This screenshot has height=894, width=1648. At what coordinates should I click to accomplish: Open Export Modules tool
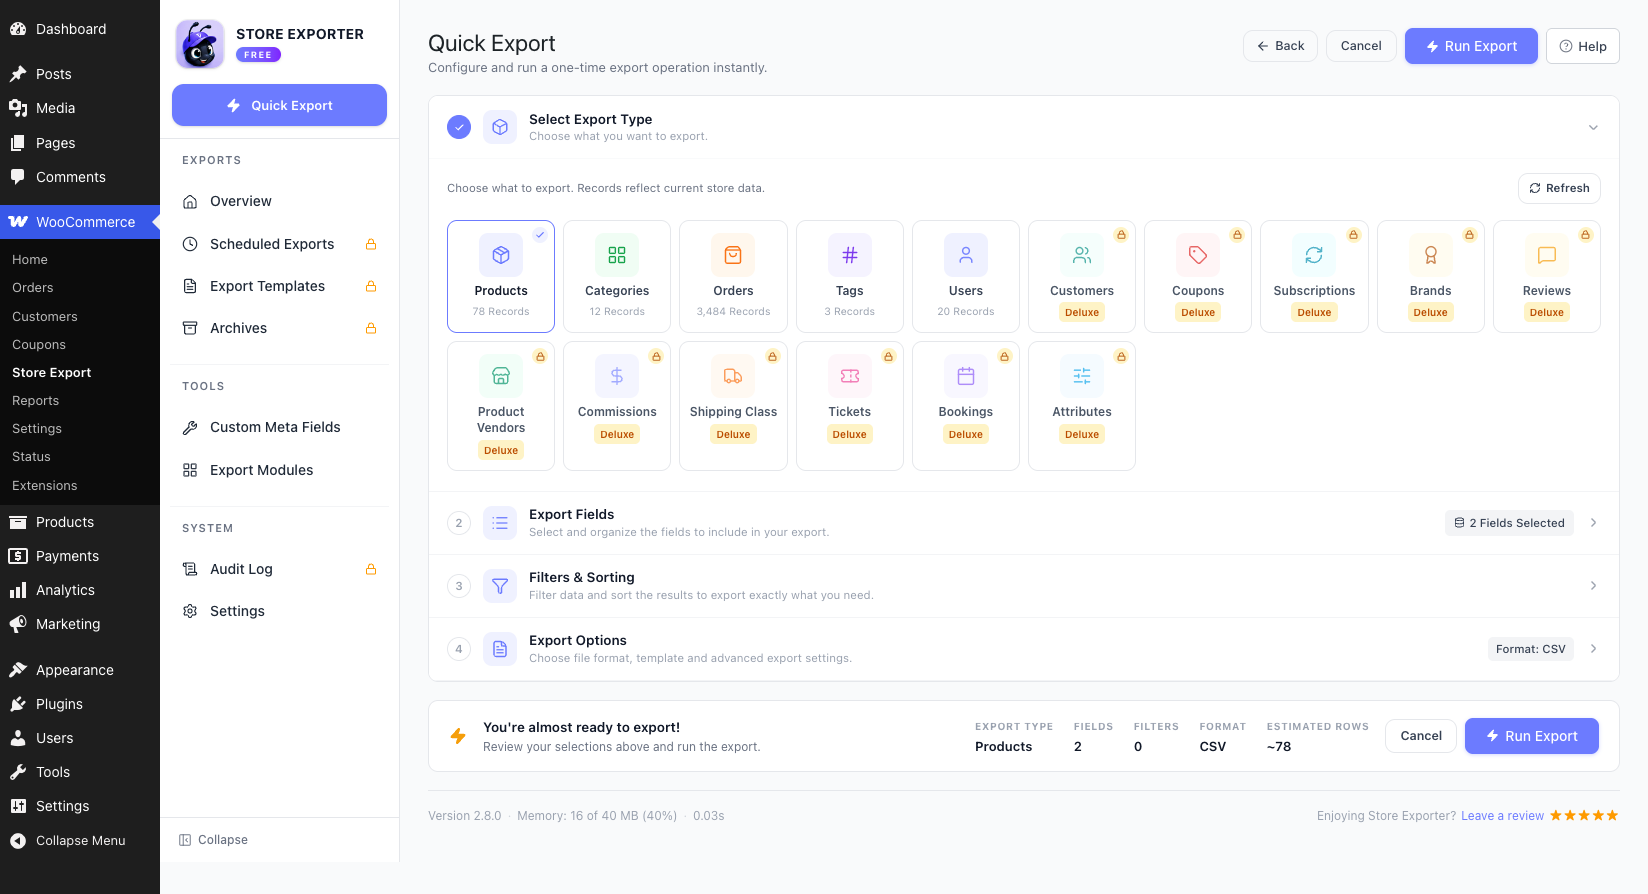[279, 470]
